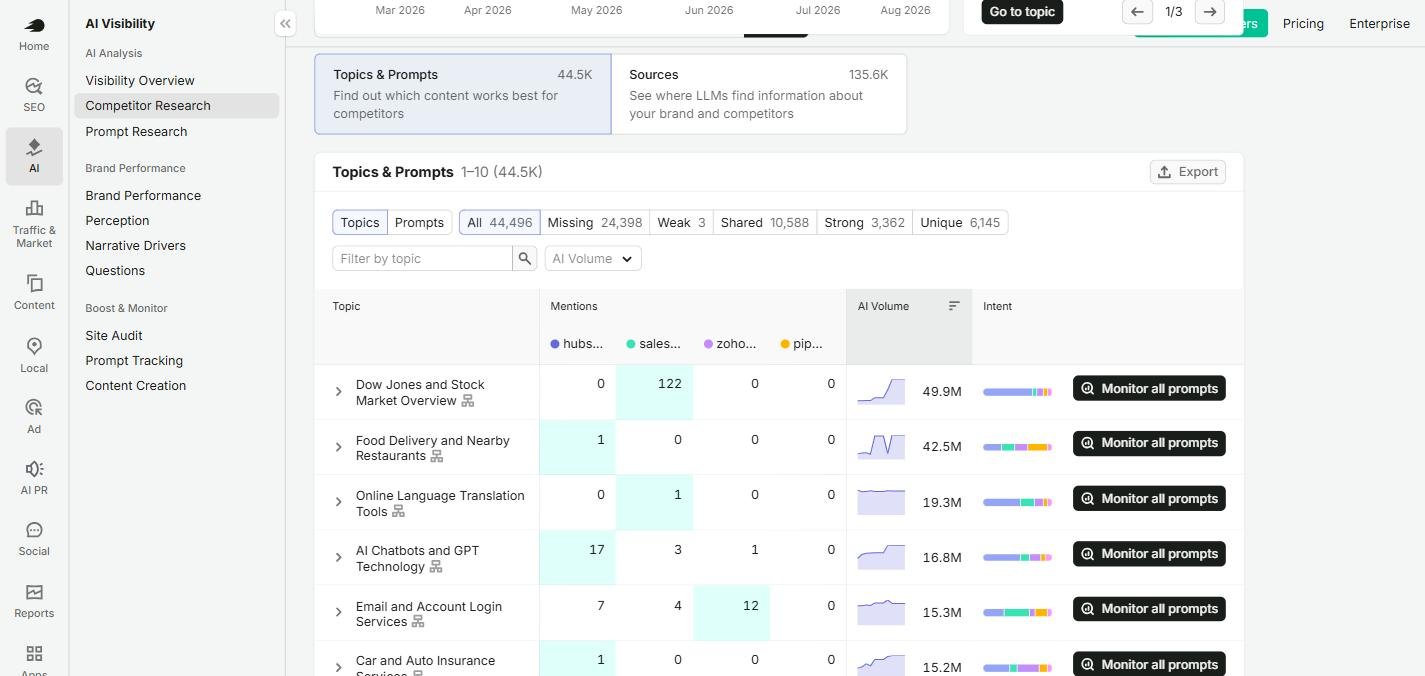The image size is (1425, 676).
Task: Open Prompt Research in side menu
Action: click(x=136, y=131)
